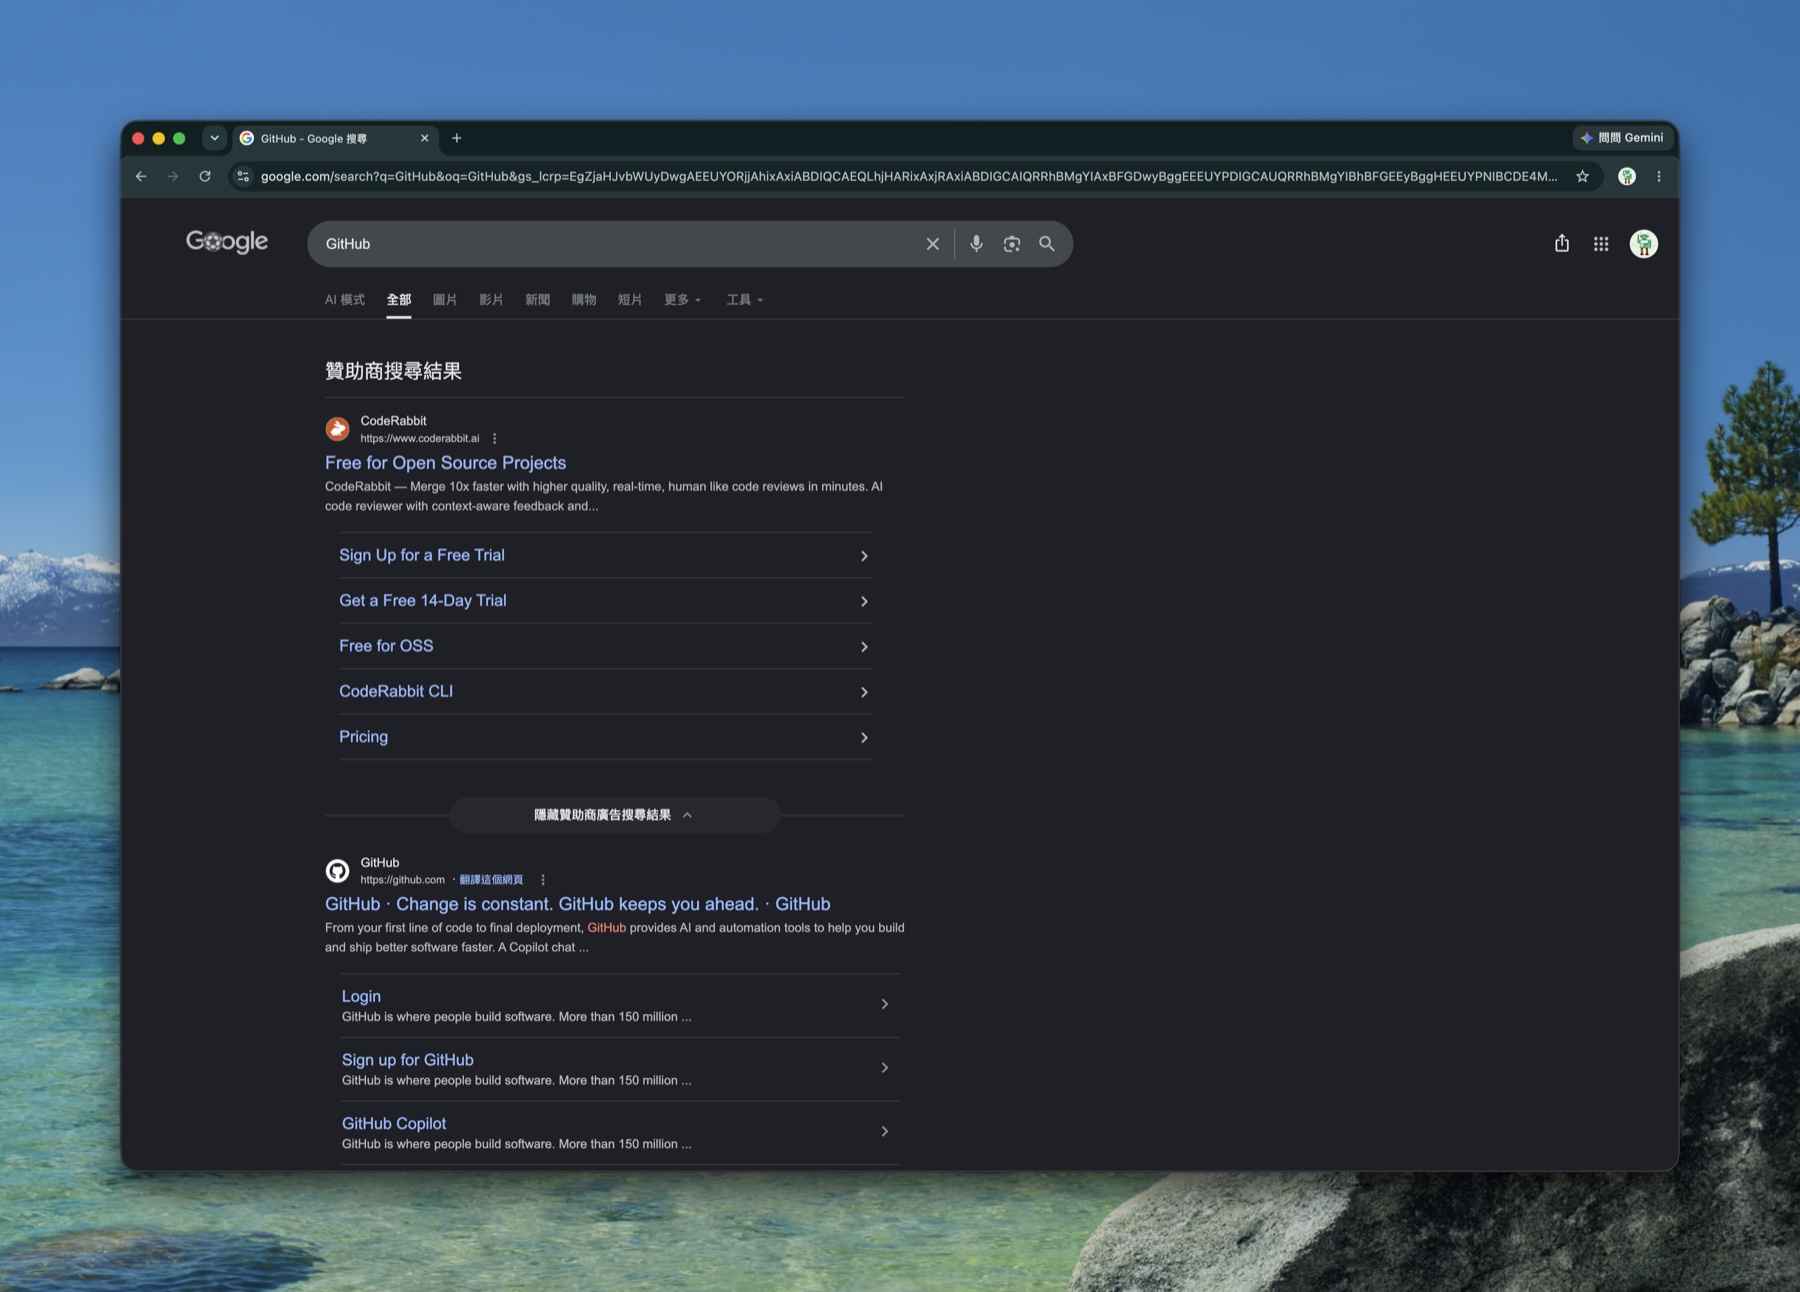This screenshot has width=1800, height=1292.
Task: Open CodeRabbit CLI sitelink
Action: coord(396,692)
